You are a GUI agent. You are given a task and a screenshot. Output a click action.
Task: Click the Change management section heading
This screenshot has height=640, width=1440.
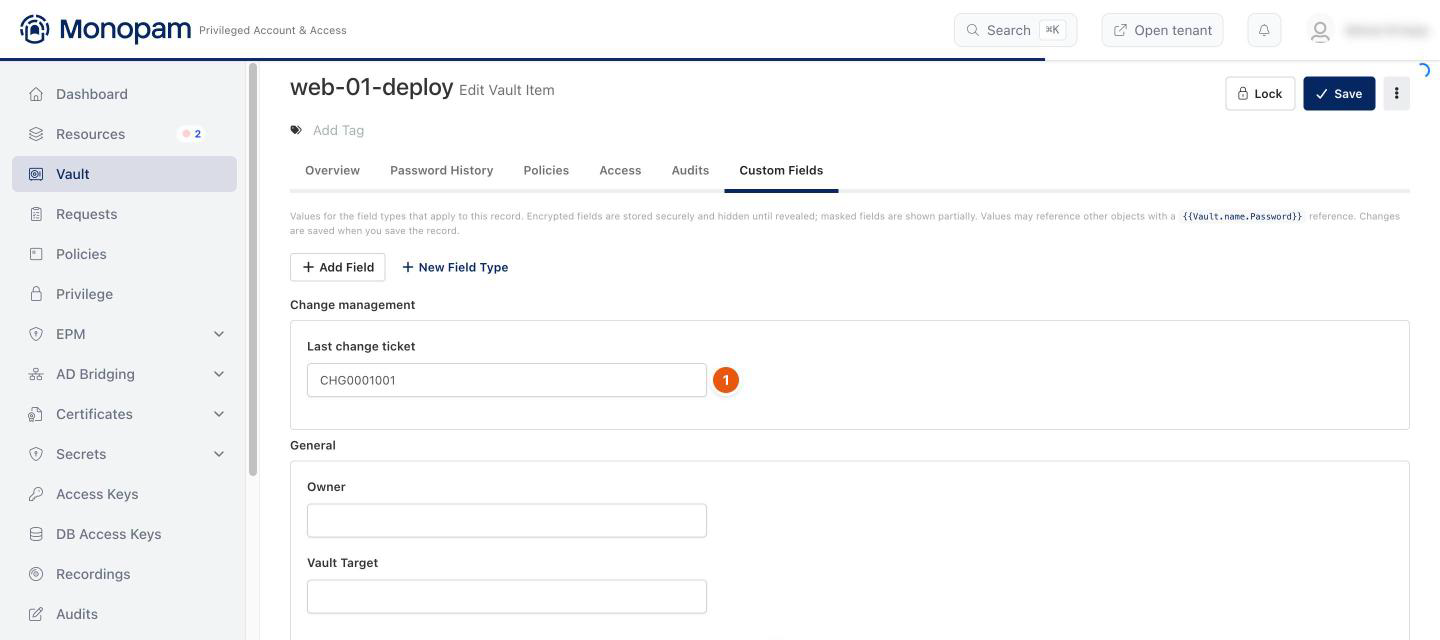[352, 305]
